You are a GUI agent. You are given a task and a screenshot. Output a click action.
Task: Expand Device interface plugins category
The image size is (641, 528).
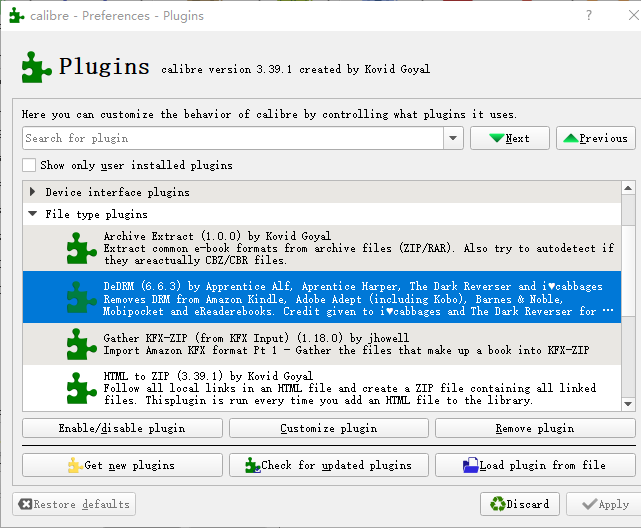pos(32,192)
